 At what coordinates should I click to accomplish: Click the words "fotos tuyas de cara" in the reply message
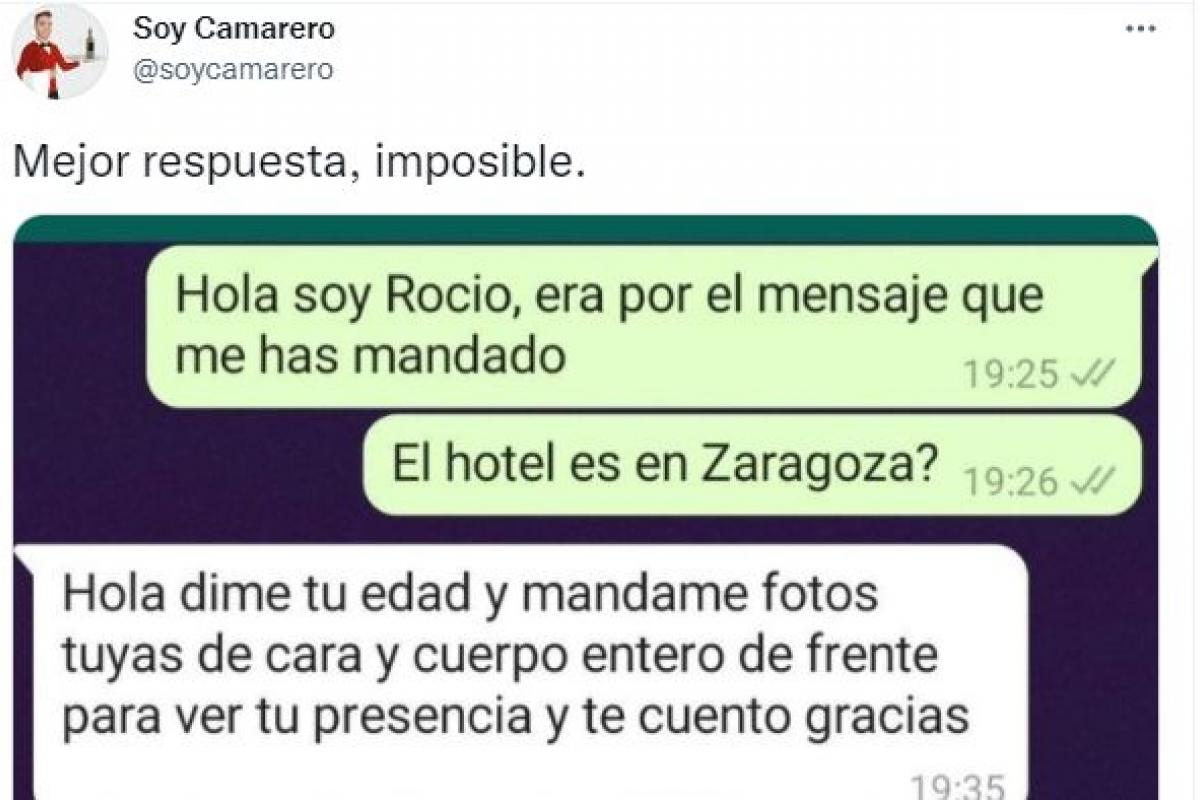pyautogui.click(x=472, y=626)
